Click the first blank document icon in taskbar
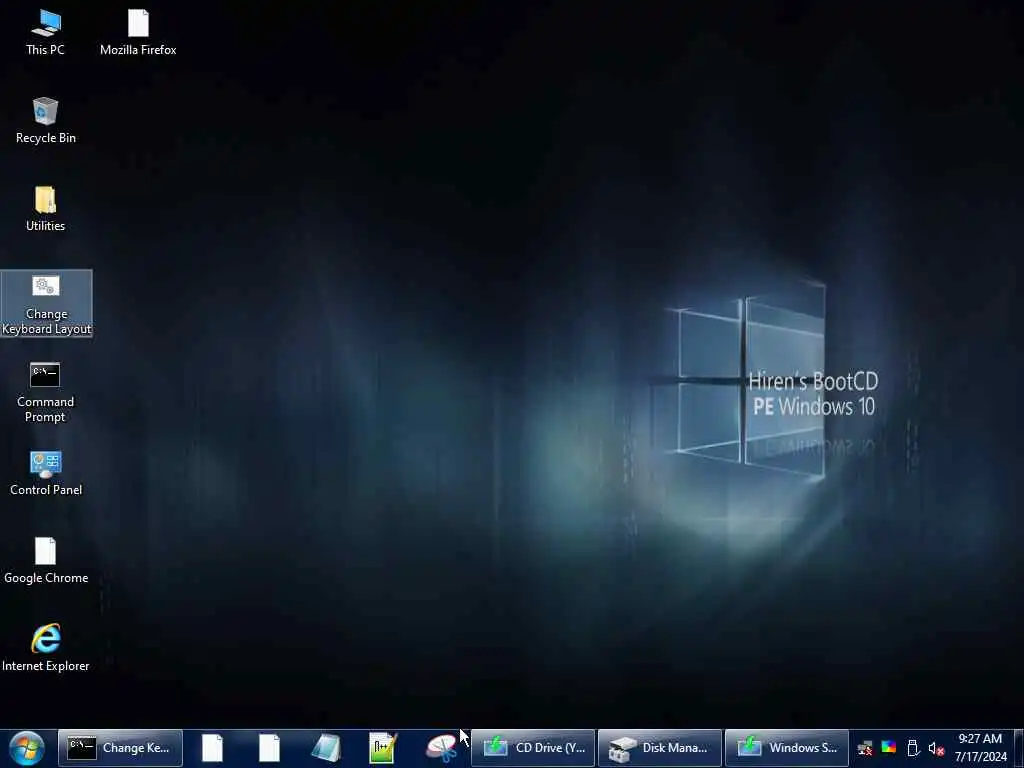This screenshot has height=768, width=1024. [x=212, y=748]
